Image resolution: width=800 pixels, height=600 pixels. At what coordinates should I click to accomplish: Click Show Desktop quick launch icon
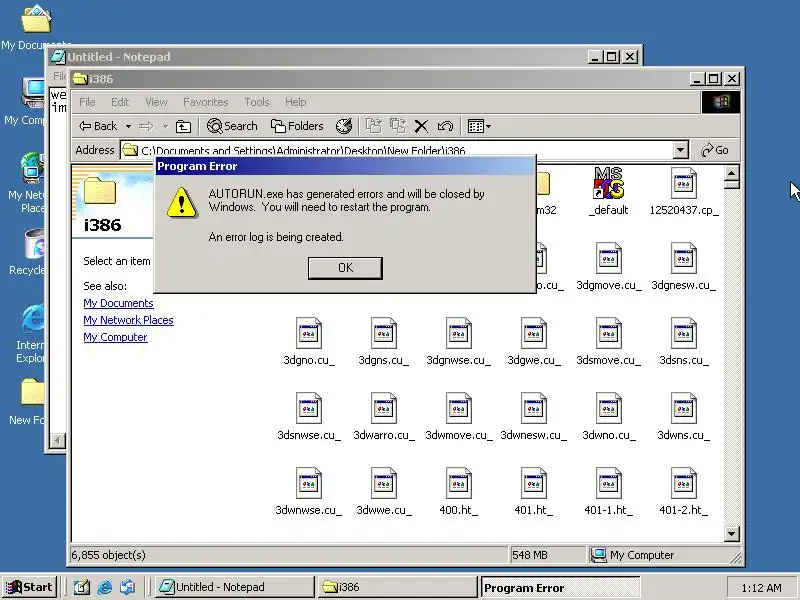coord(81,587)
